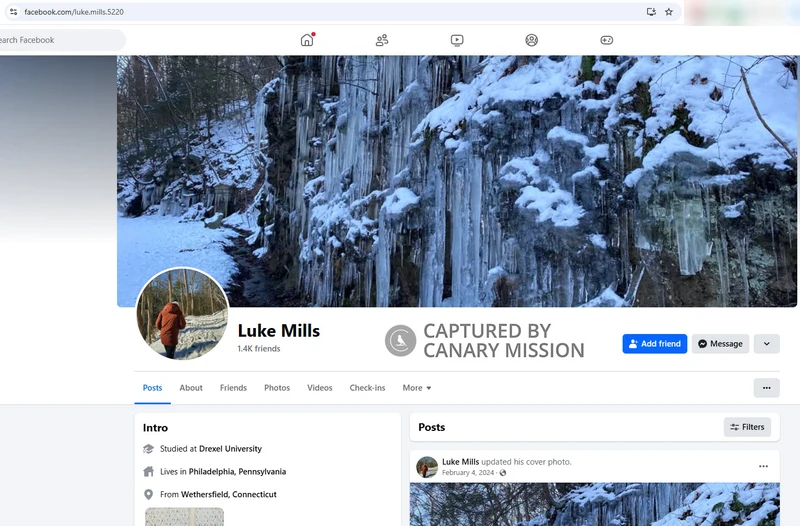
Task: Open the Gaming controller icon
Action: 607,40
